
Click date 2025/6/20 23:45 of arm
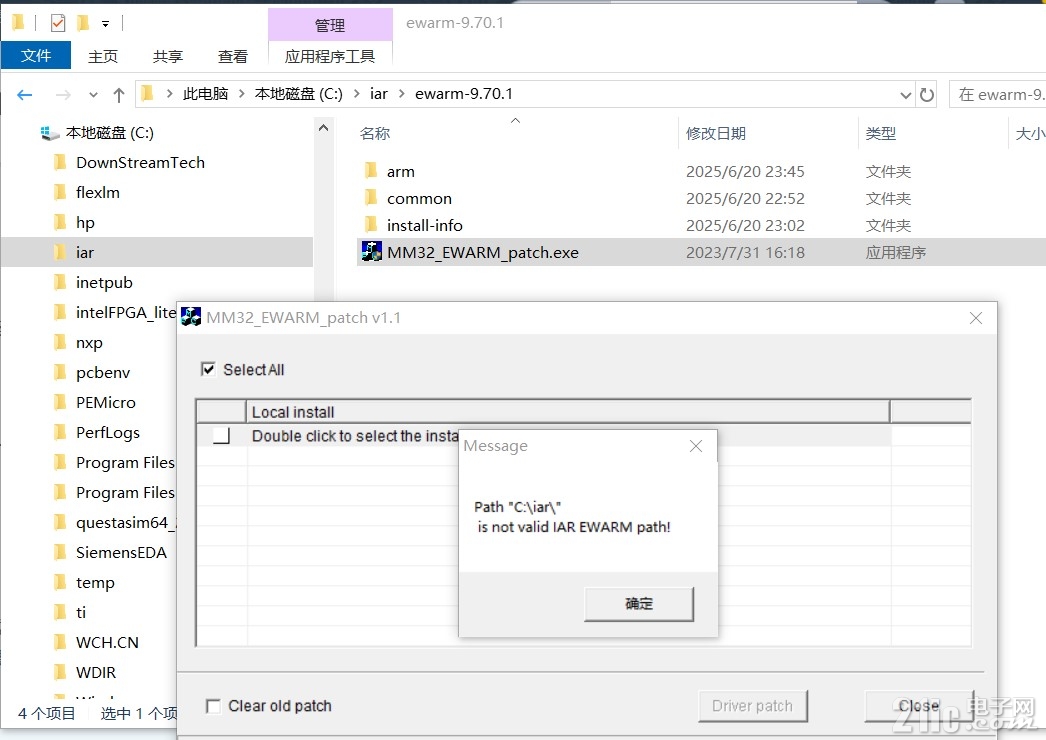pyautogui.click(x=745, y=171)
